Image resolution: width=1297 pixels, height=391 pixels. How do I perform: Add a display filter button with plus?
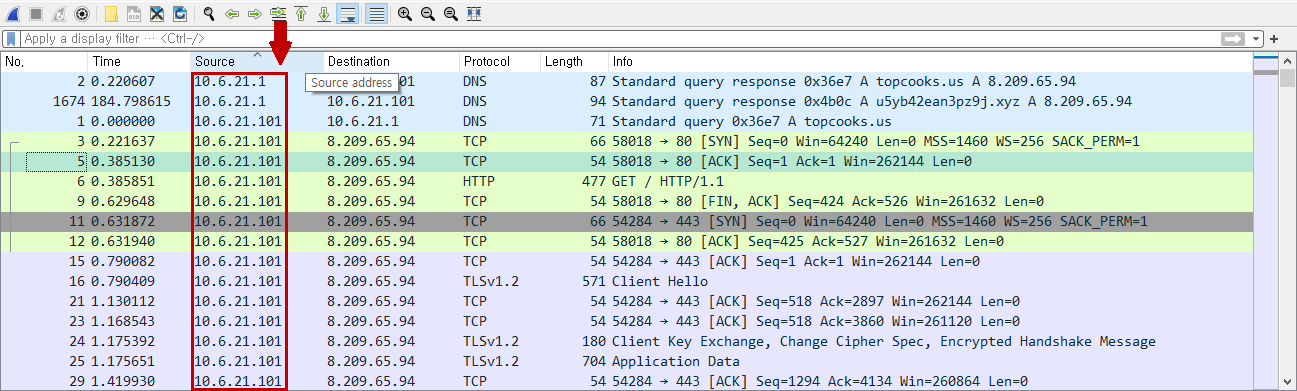[x=1275, y=39]
